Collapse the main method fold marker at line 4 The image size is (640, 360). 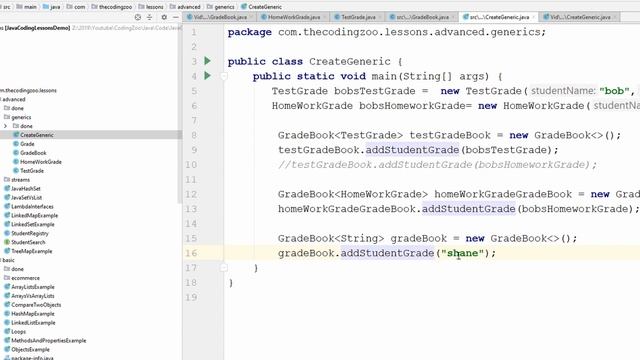[224, 76]
